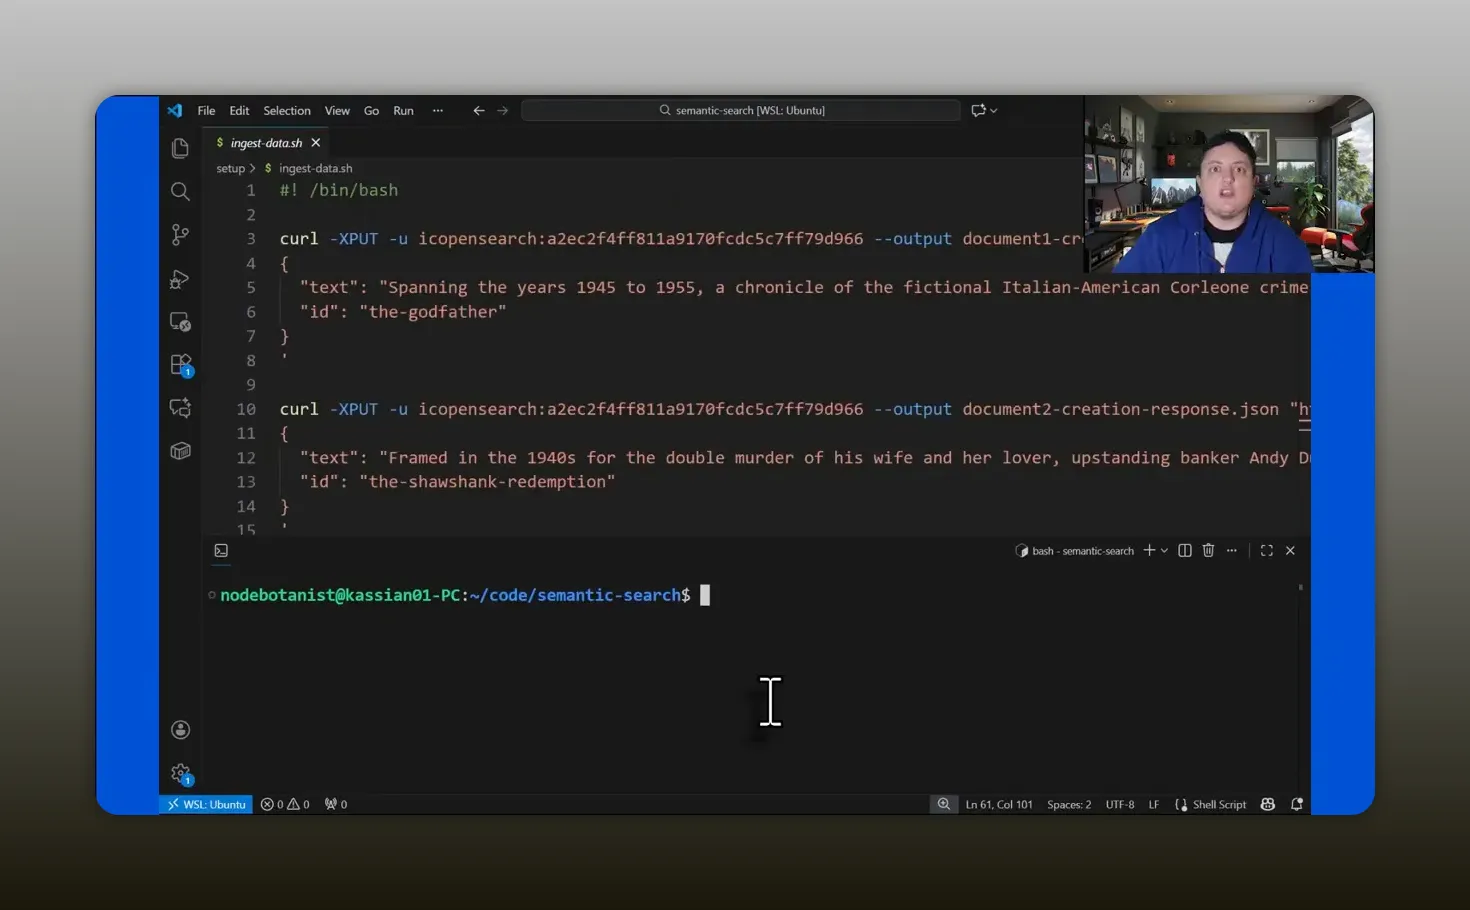Open Copilot status icon in status bar
The width and height of the screenshot is (1470, 910).
1268,804
